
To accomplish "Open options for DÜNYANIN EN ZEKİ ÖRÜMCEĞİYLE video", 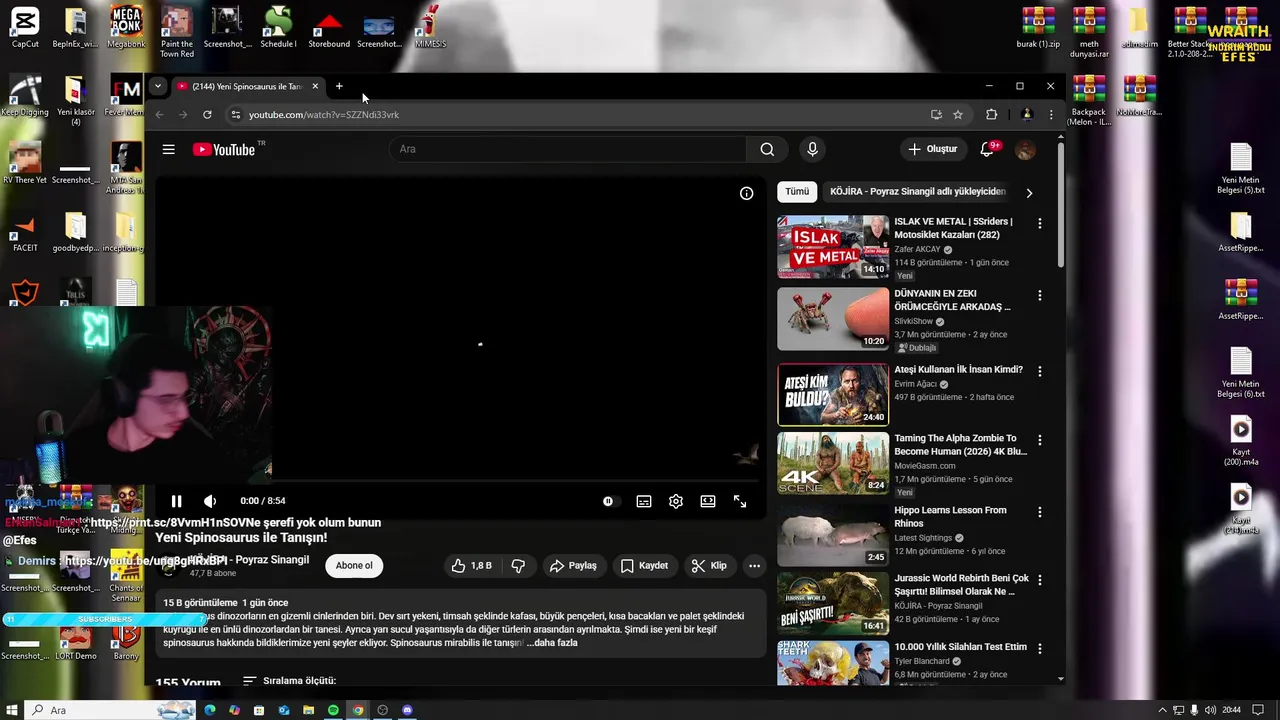I will 1040,295.
